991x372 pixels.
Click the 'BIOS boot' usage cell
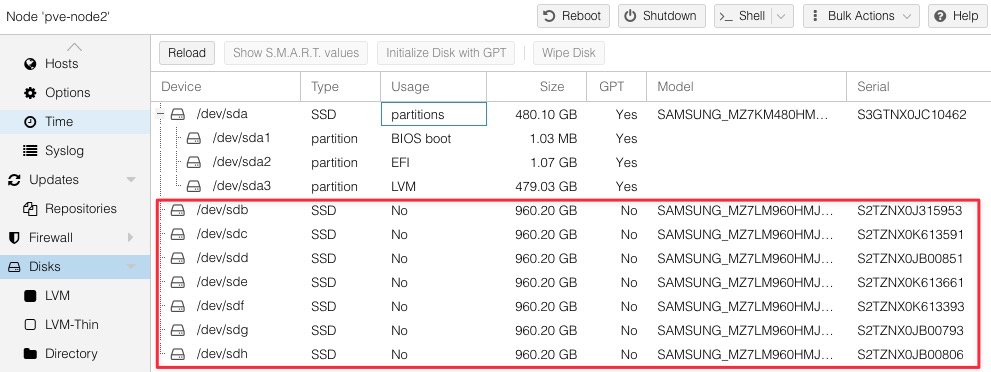(434, 138)
